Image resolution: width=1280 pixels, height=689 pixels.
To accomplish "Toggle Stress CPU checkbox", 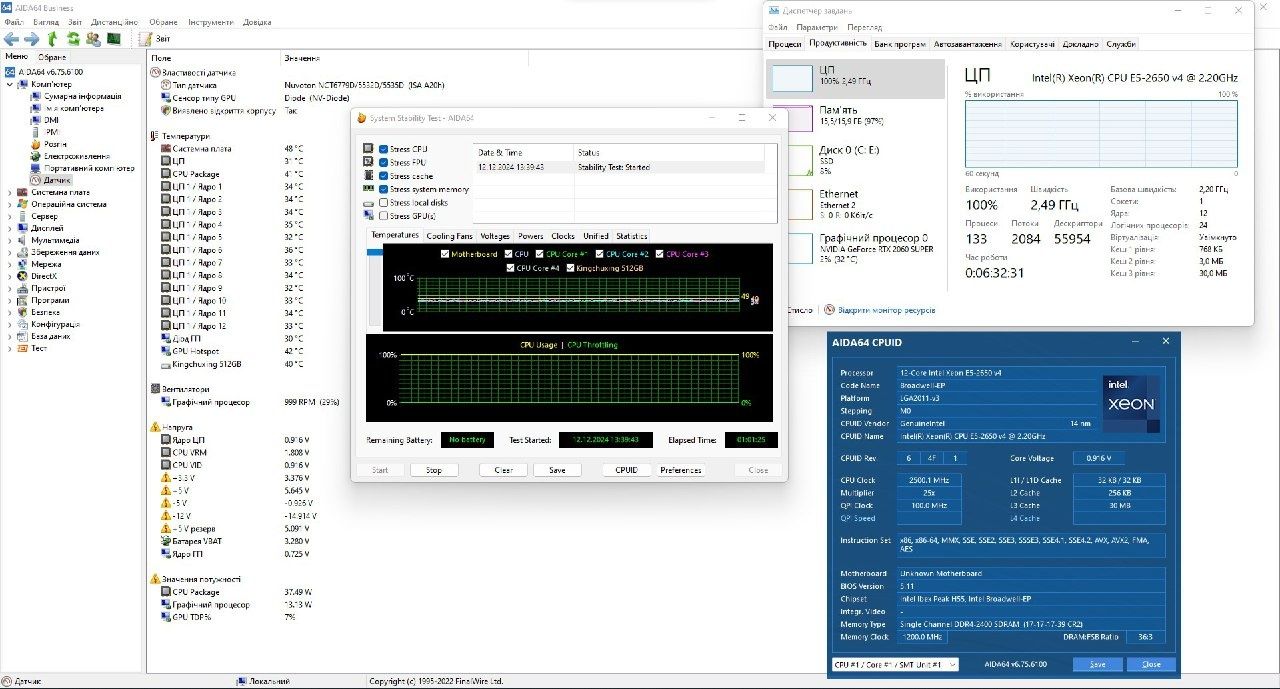I will 384,149.
